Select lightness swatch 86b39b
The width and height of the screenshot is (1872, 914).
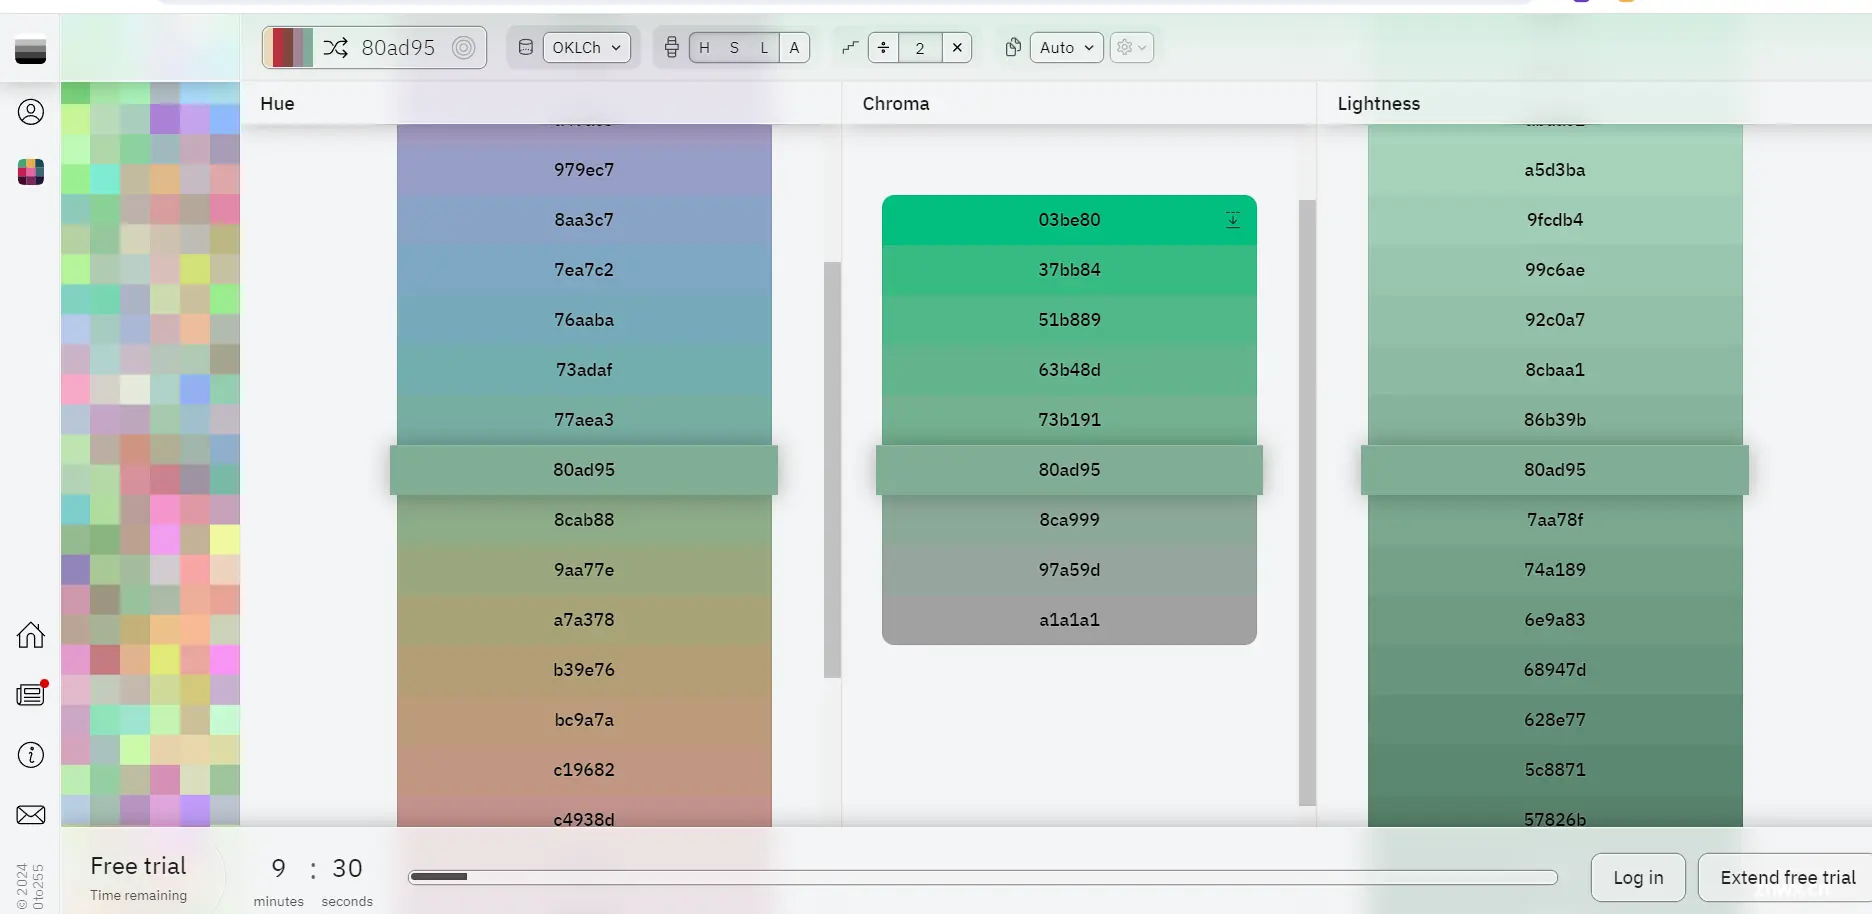(1555, 420)
